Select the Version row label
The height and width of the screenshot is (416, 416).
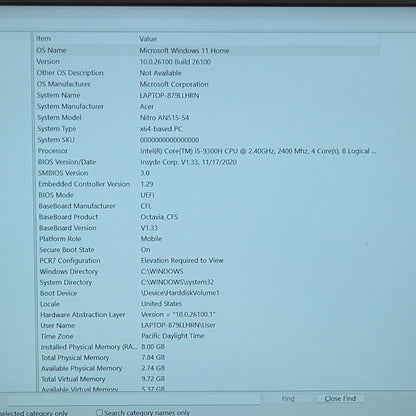point(48,62)
